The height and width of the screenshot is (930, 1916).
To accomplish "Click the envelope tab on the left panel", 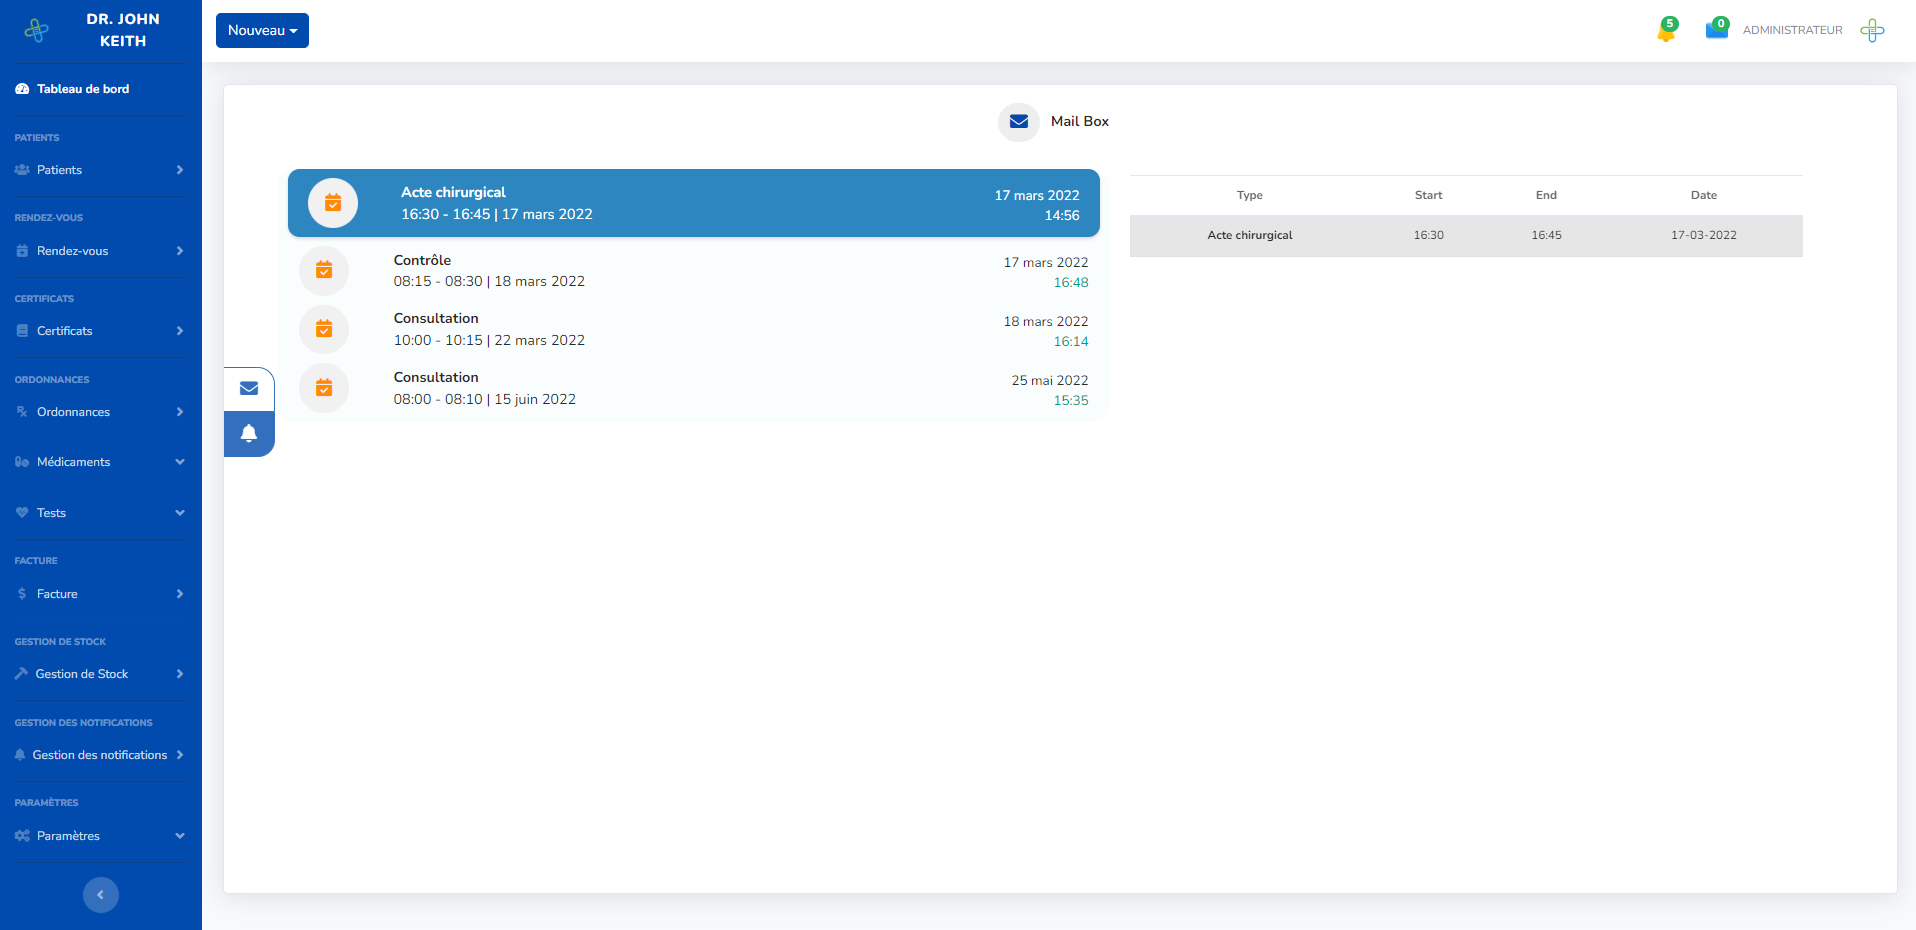I will tap(249, 389).
